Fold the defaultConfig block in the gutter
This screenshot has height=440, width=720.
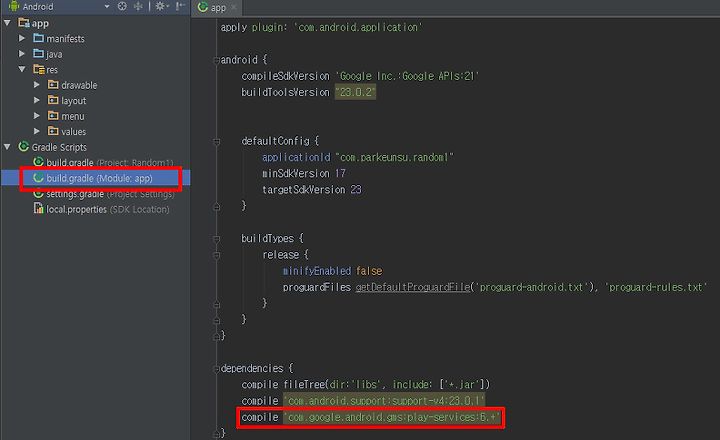click(x=216, y=141)
